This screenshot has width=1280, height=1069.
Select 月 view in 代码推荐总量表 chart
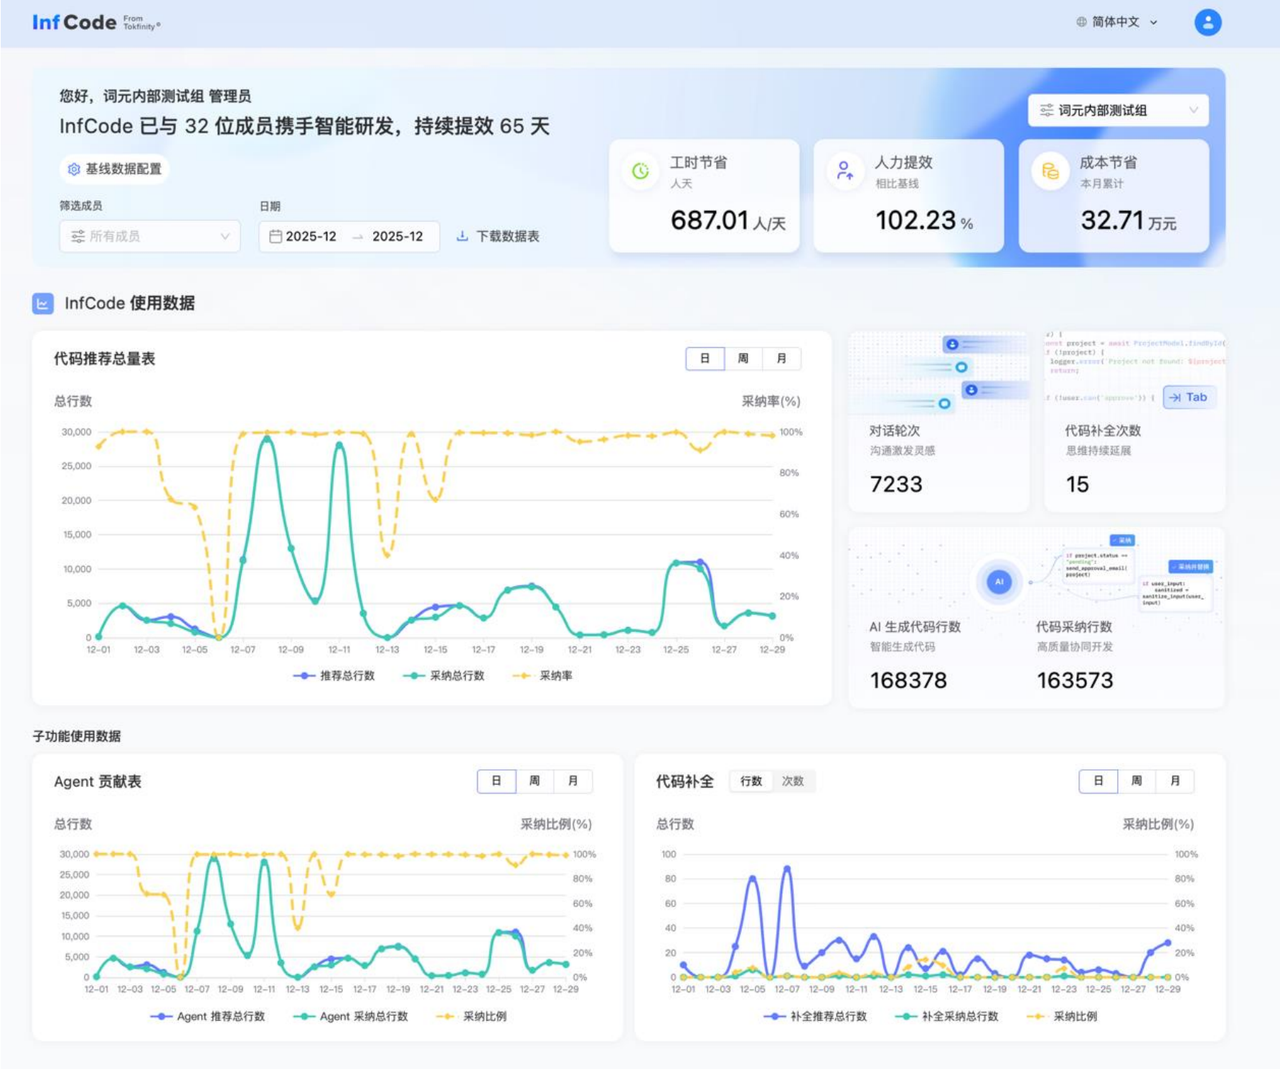[781, 358]
